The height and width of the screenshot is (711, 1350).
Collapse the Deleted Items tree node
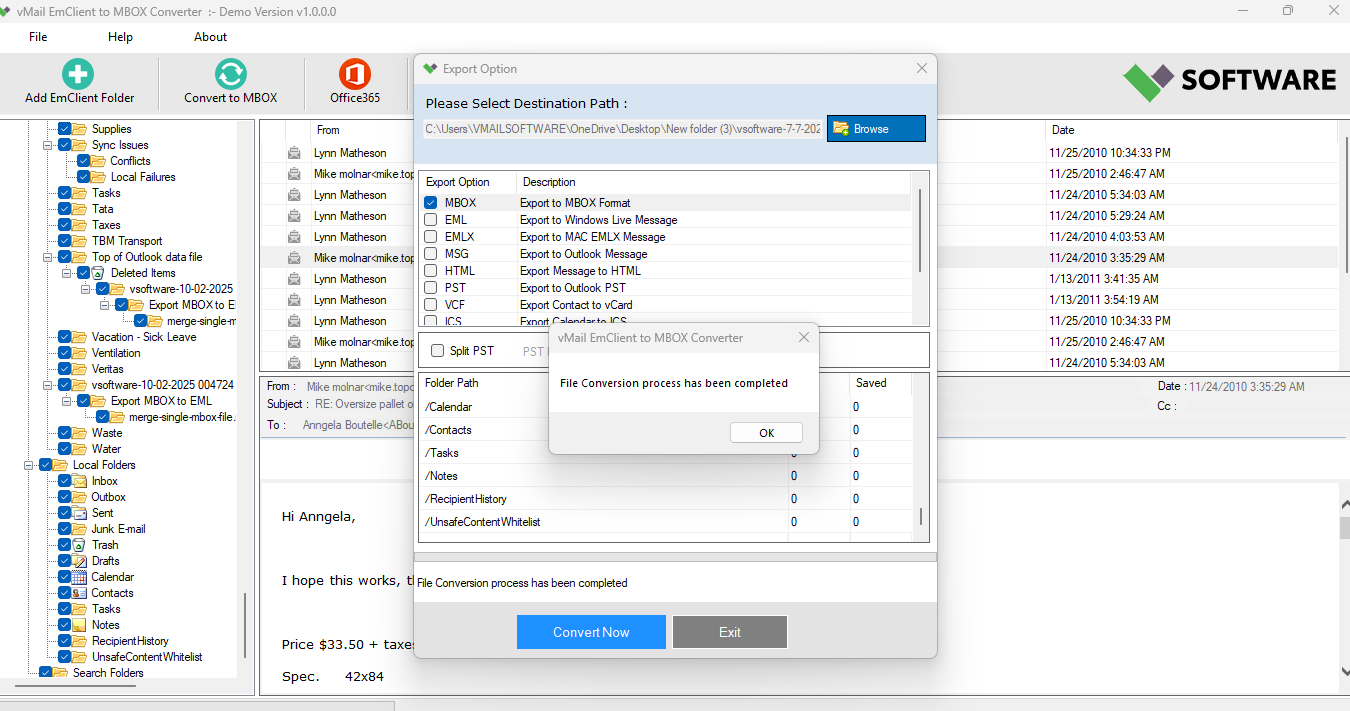[67, 273]
